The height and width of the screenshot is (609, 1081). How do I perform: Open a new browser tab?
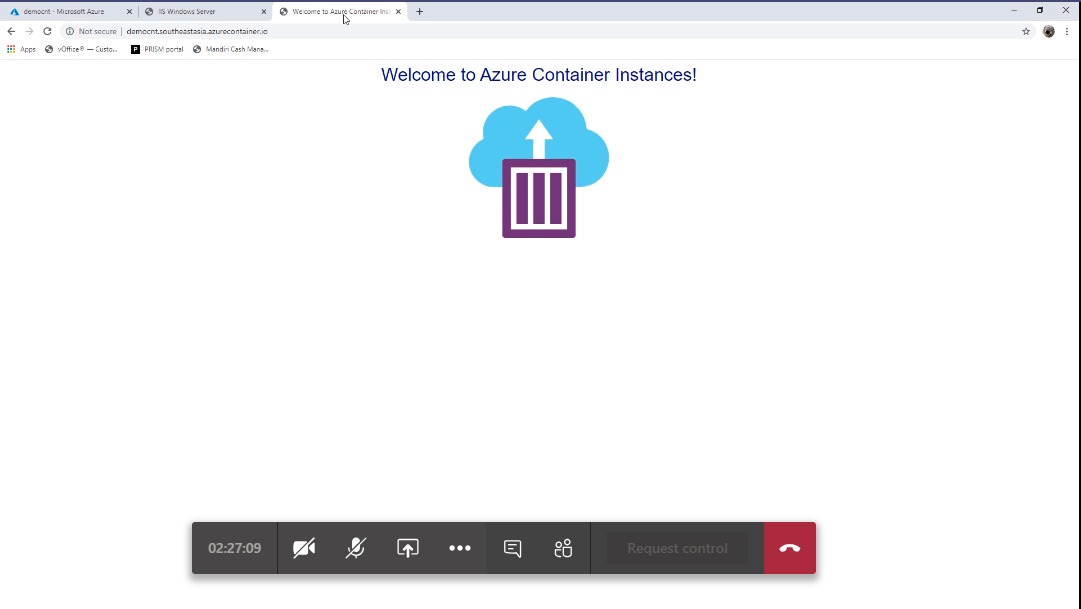(419, 12)
